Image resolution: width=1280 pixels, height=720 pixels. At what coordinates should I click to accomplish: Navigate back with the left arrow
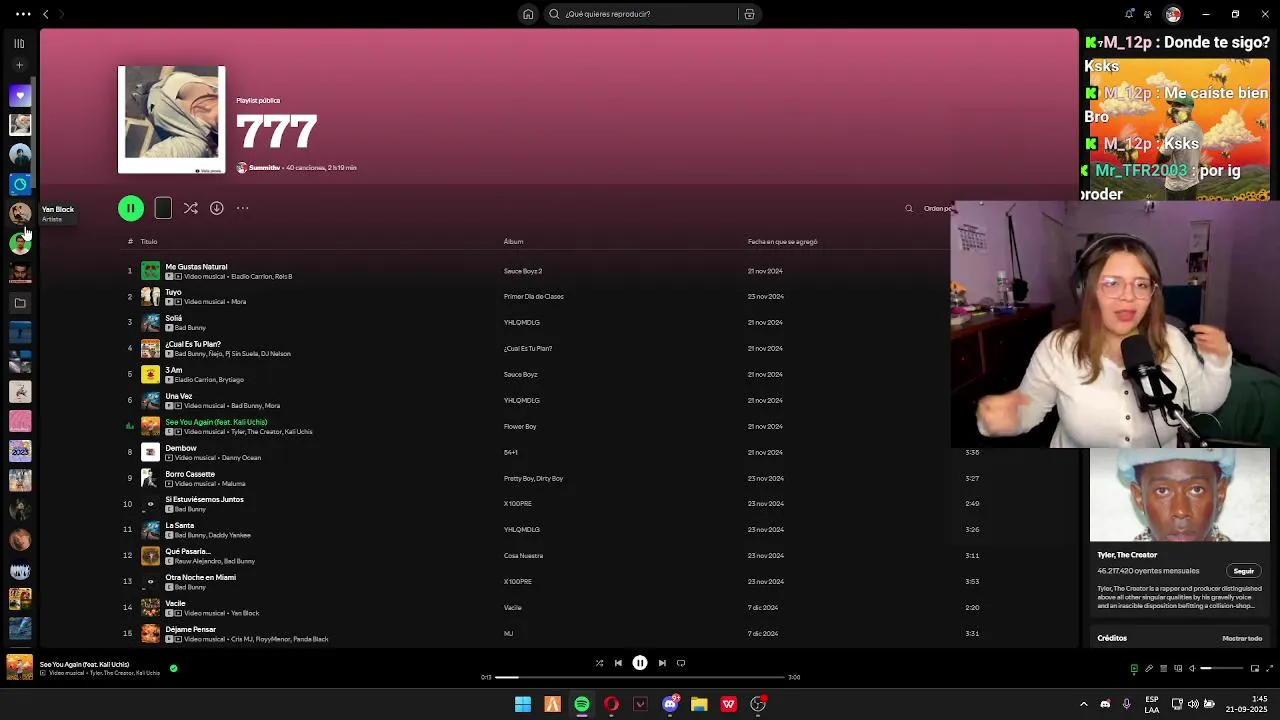click(x=45, y=14)
